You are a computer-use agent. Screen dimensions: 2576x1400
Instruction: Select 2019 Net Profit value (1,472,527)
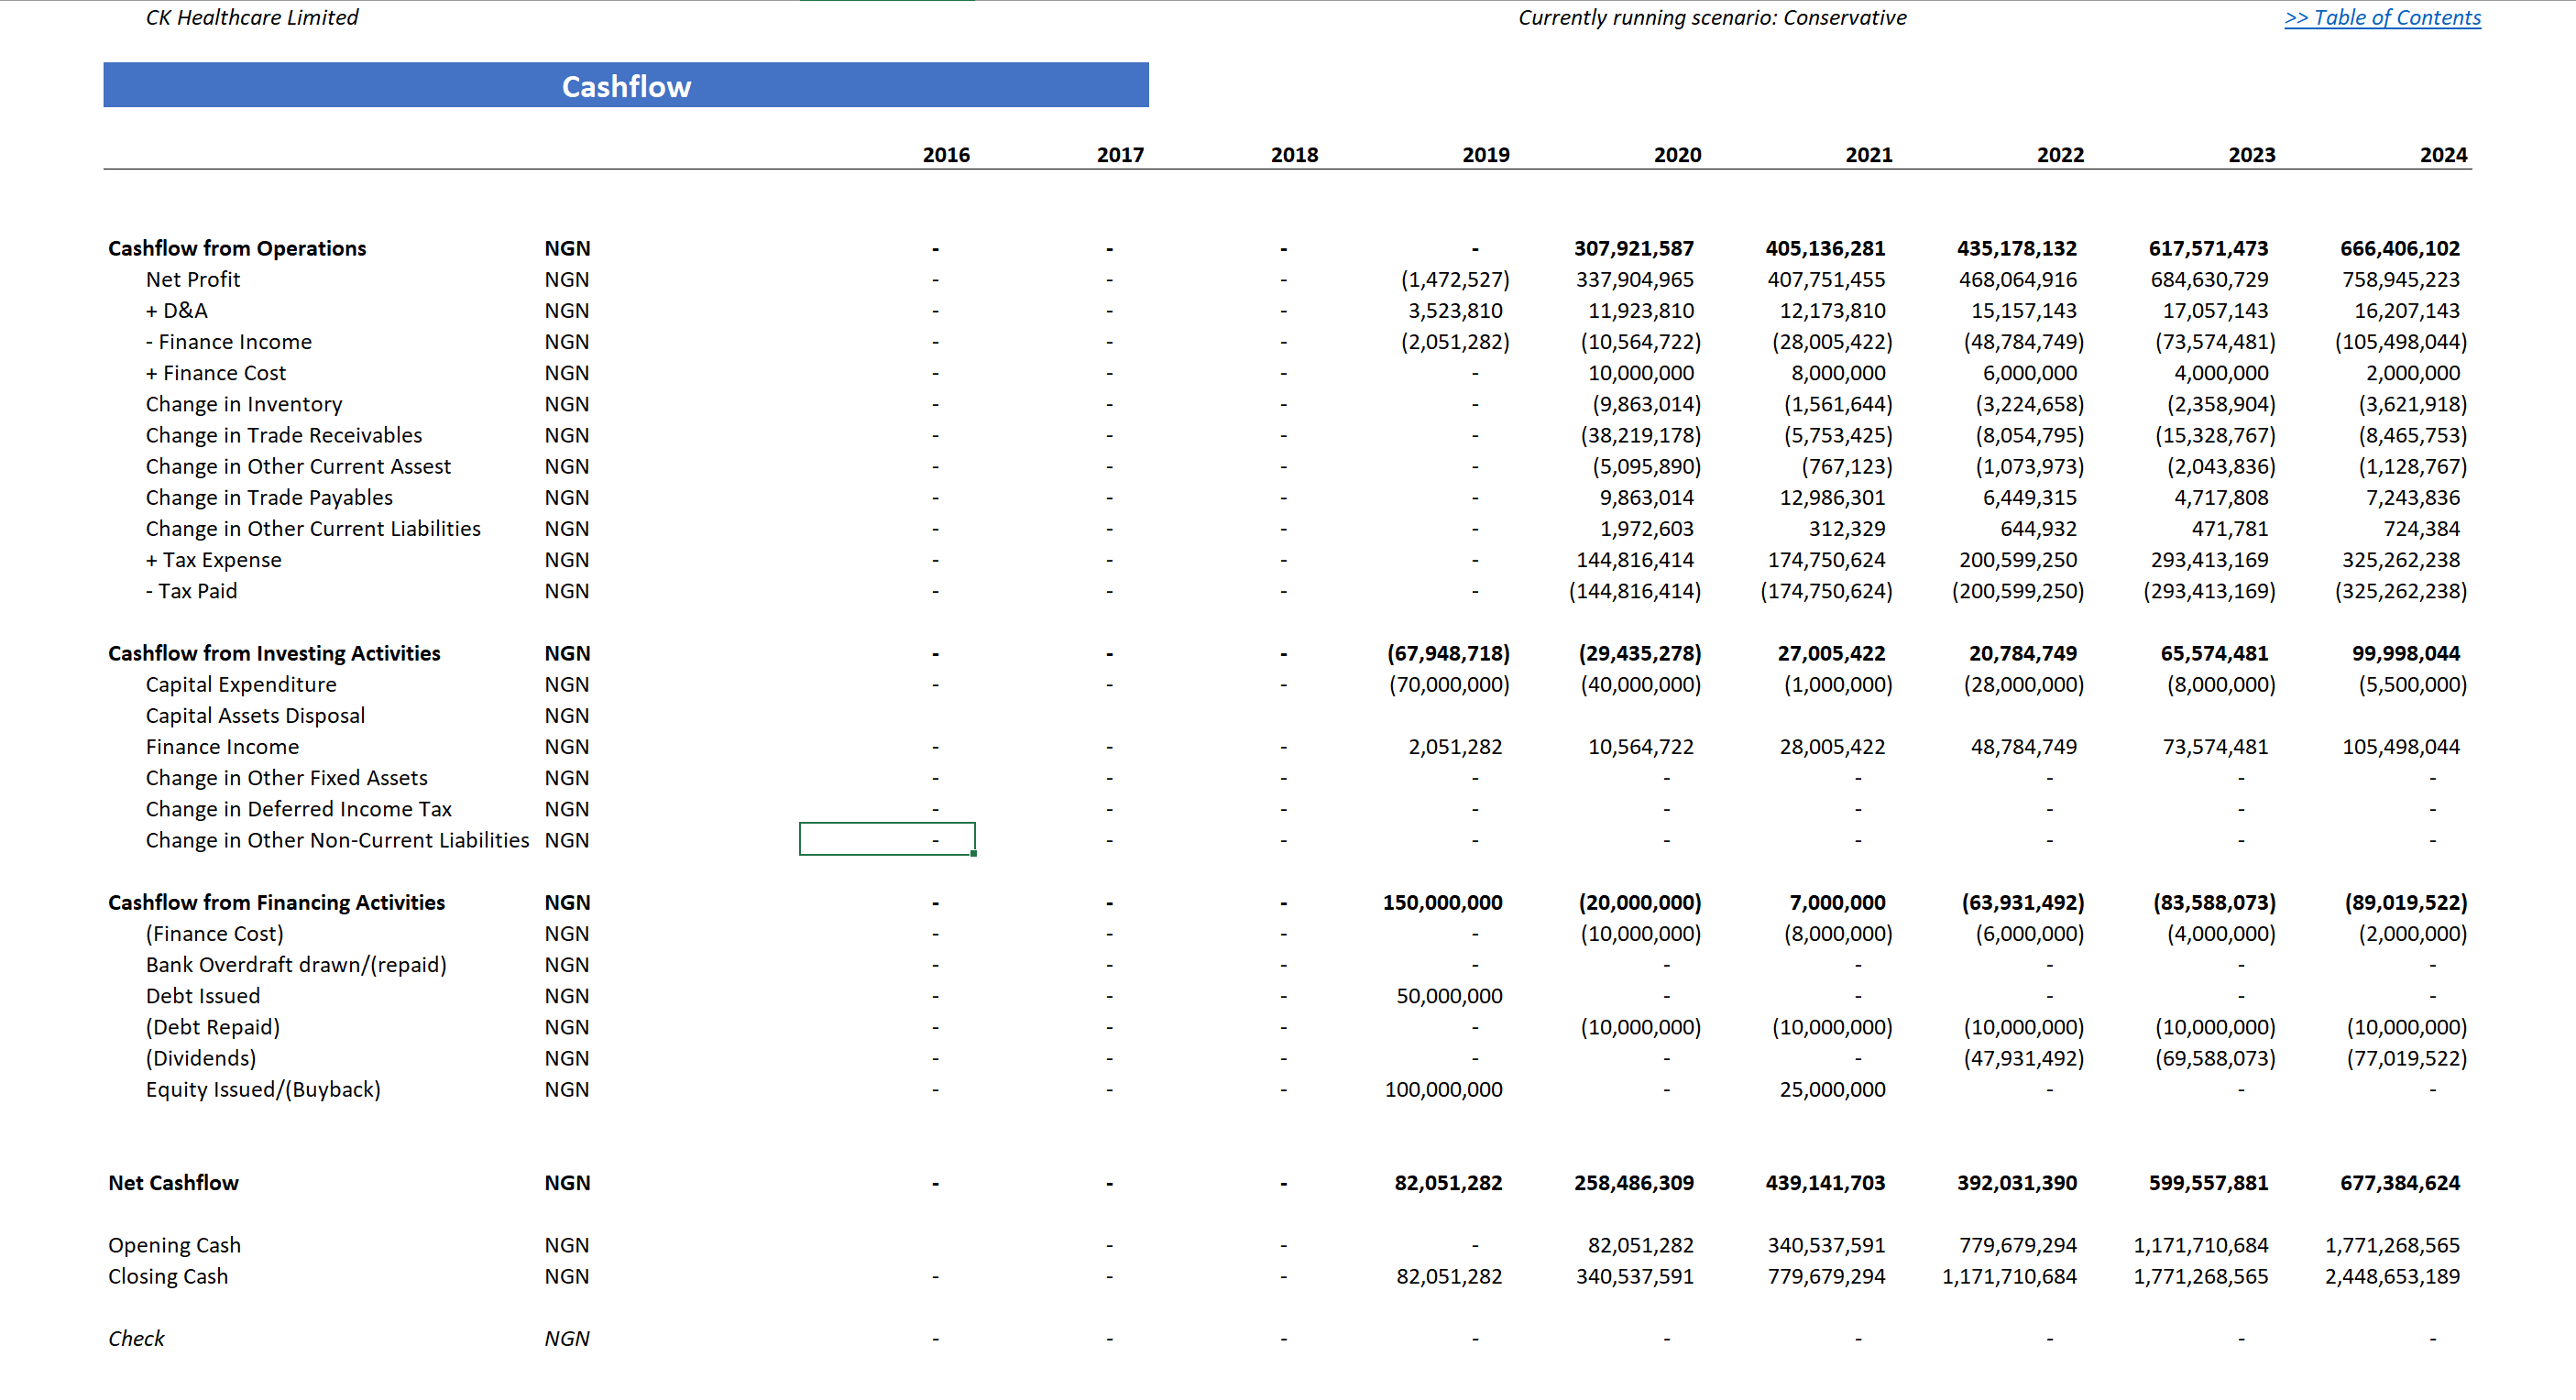(x=1455, y=279)
